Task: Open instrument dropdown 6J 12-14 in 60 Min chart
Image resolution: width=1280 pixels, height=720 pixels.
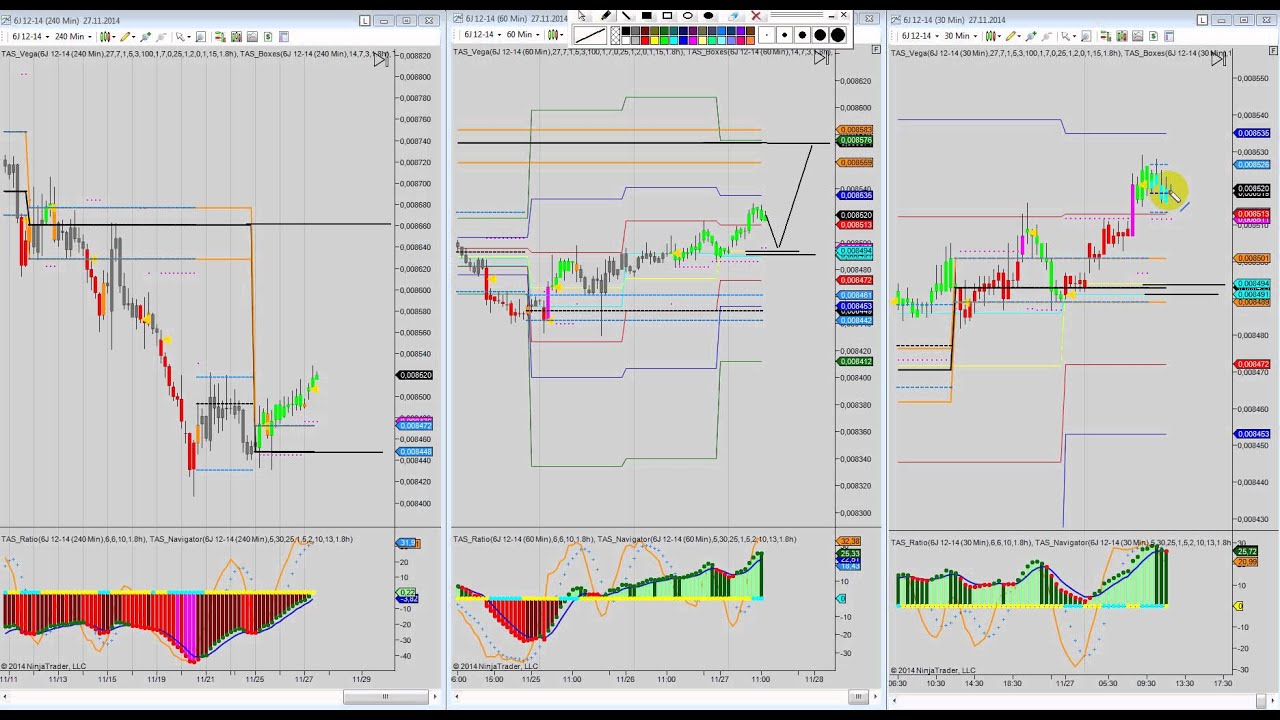Action: click(x=482, y=35)
